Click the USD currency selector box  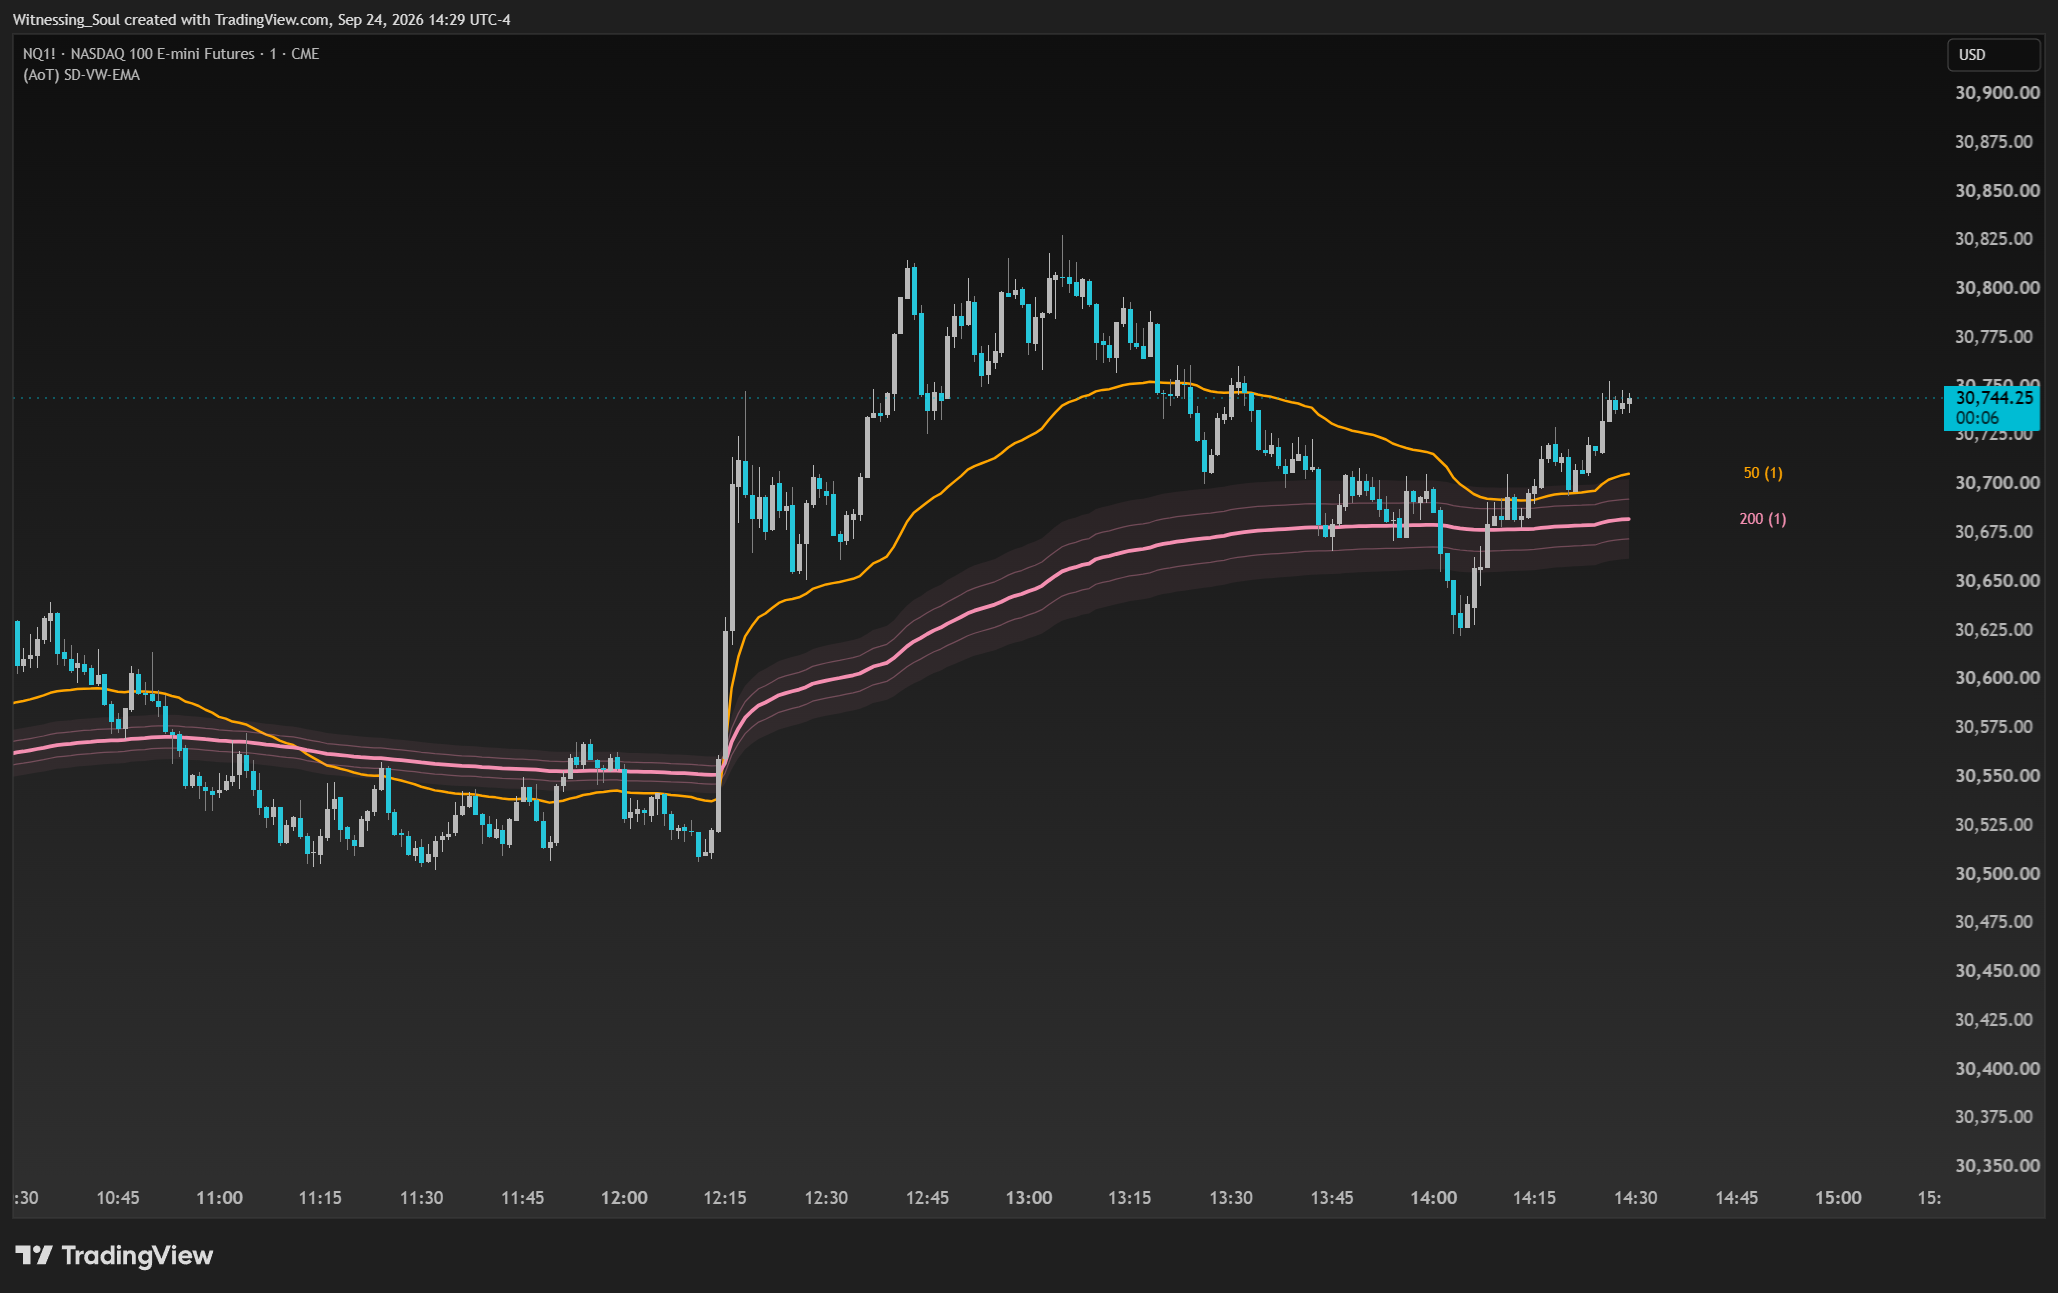click(1993, 55)
